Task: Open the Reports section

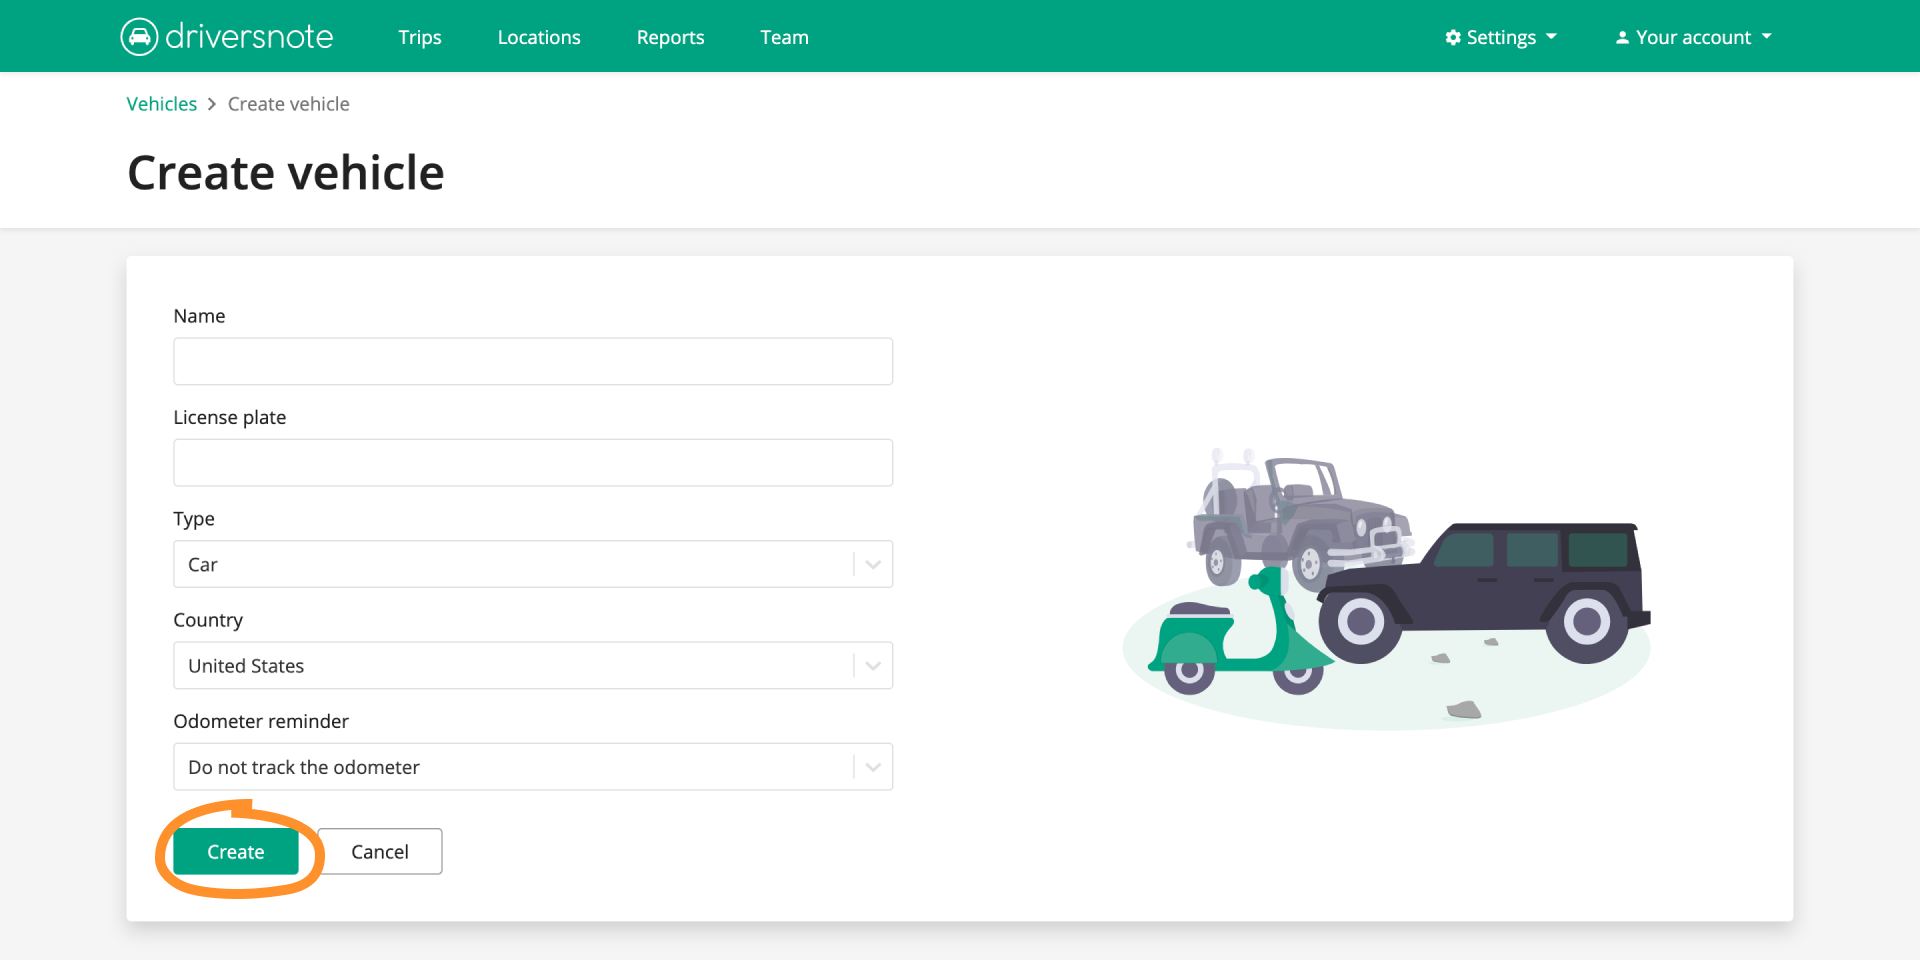Action: [x=670, y=37]
